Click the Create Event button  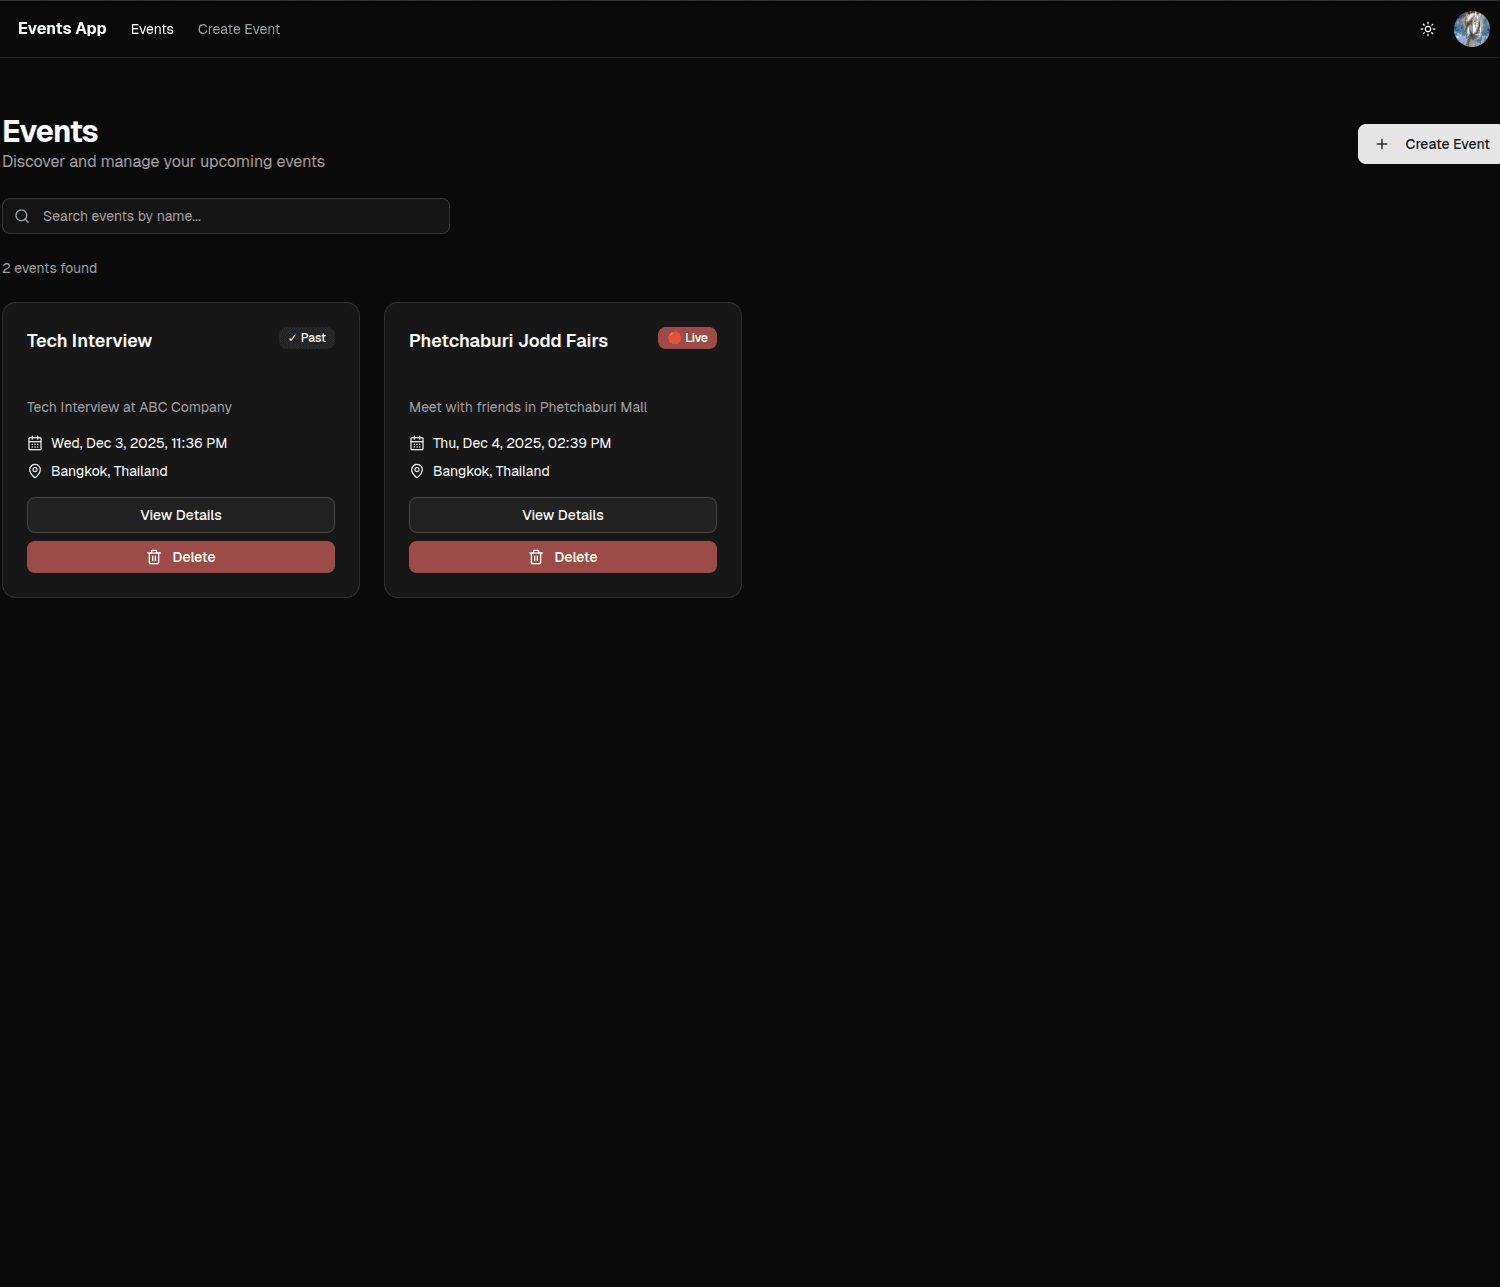point(1440,143)
